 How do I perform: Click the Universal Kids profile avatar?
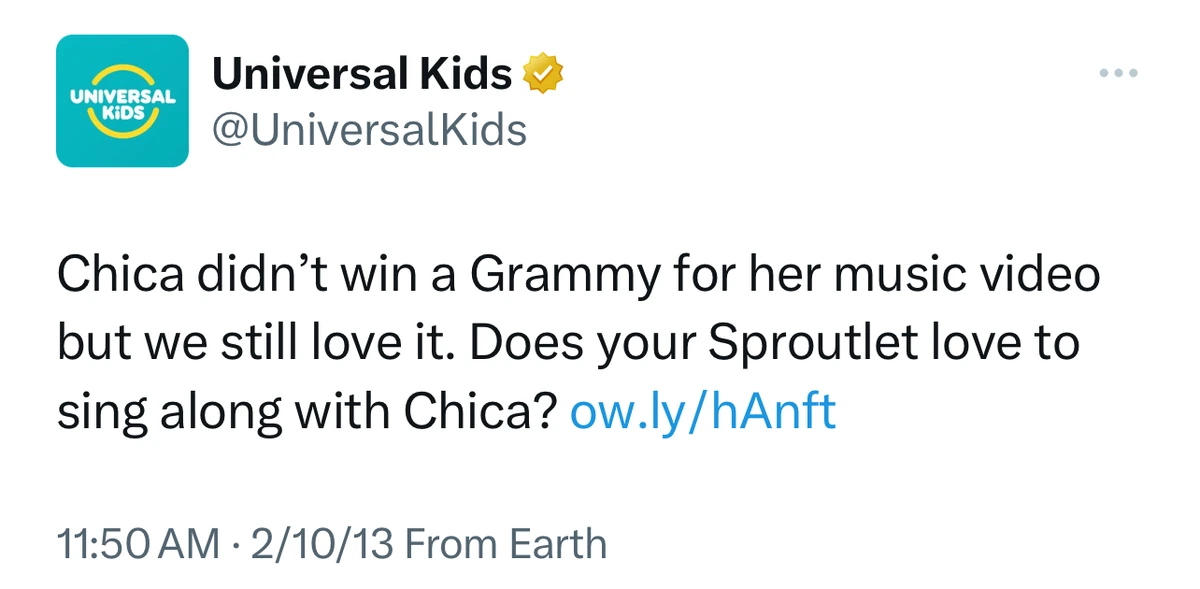tap(122, 99)
